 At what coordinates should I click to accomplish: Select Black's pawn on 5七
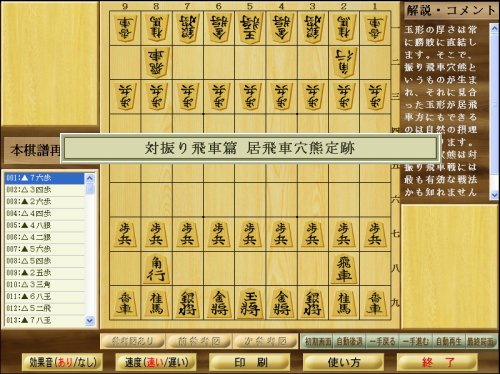tap(250, 234)
